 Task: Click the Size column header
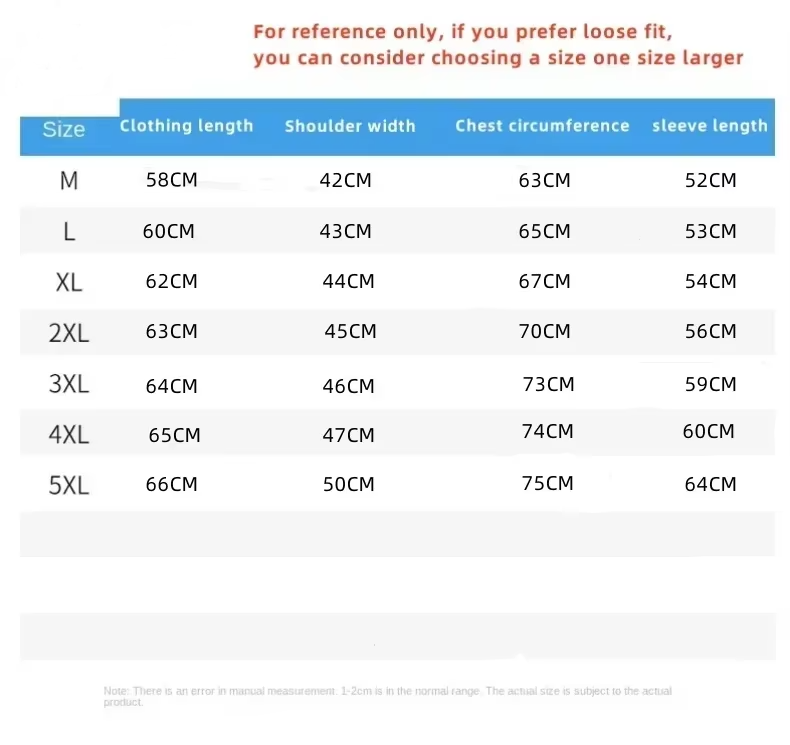tap(63, 129)
